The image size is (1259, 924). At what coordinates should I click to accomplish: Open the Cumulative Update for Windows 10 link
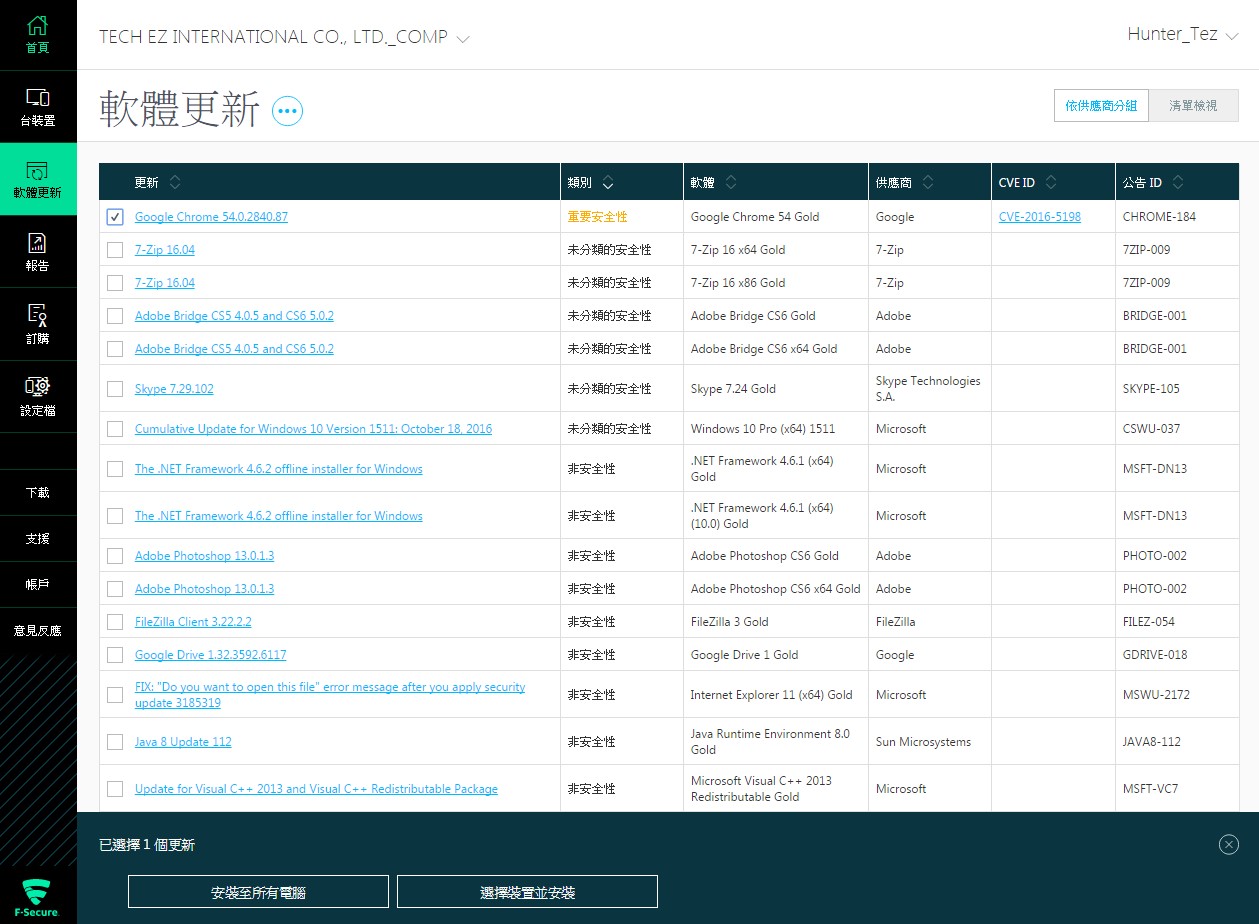pyautogui.click(x=313, y=429)
